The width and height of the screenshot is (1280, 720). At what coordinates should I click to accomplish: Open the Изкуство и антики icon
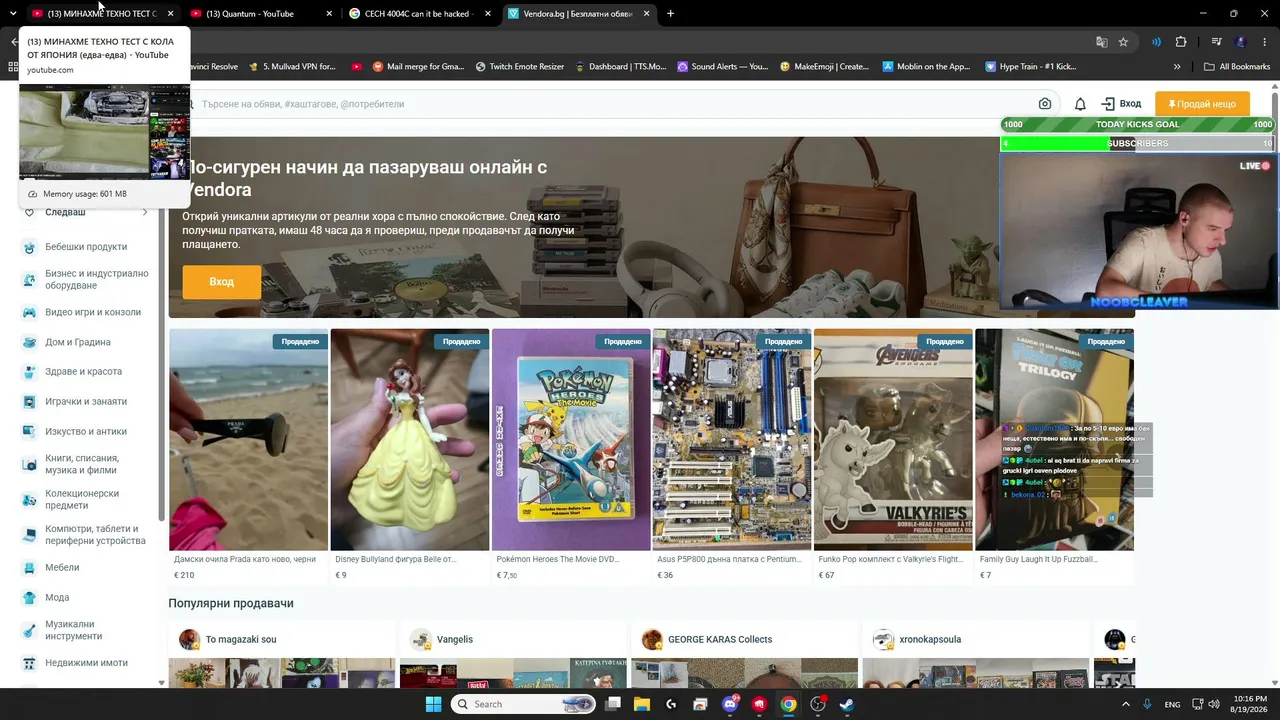click(x=29, y=432)
